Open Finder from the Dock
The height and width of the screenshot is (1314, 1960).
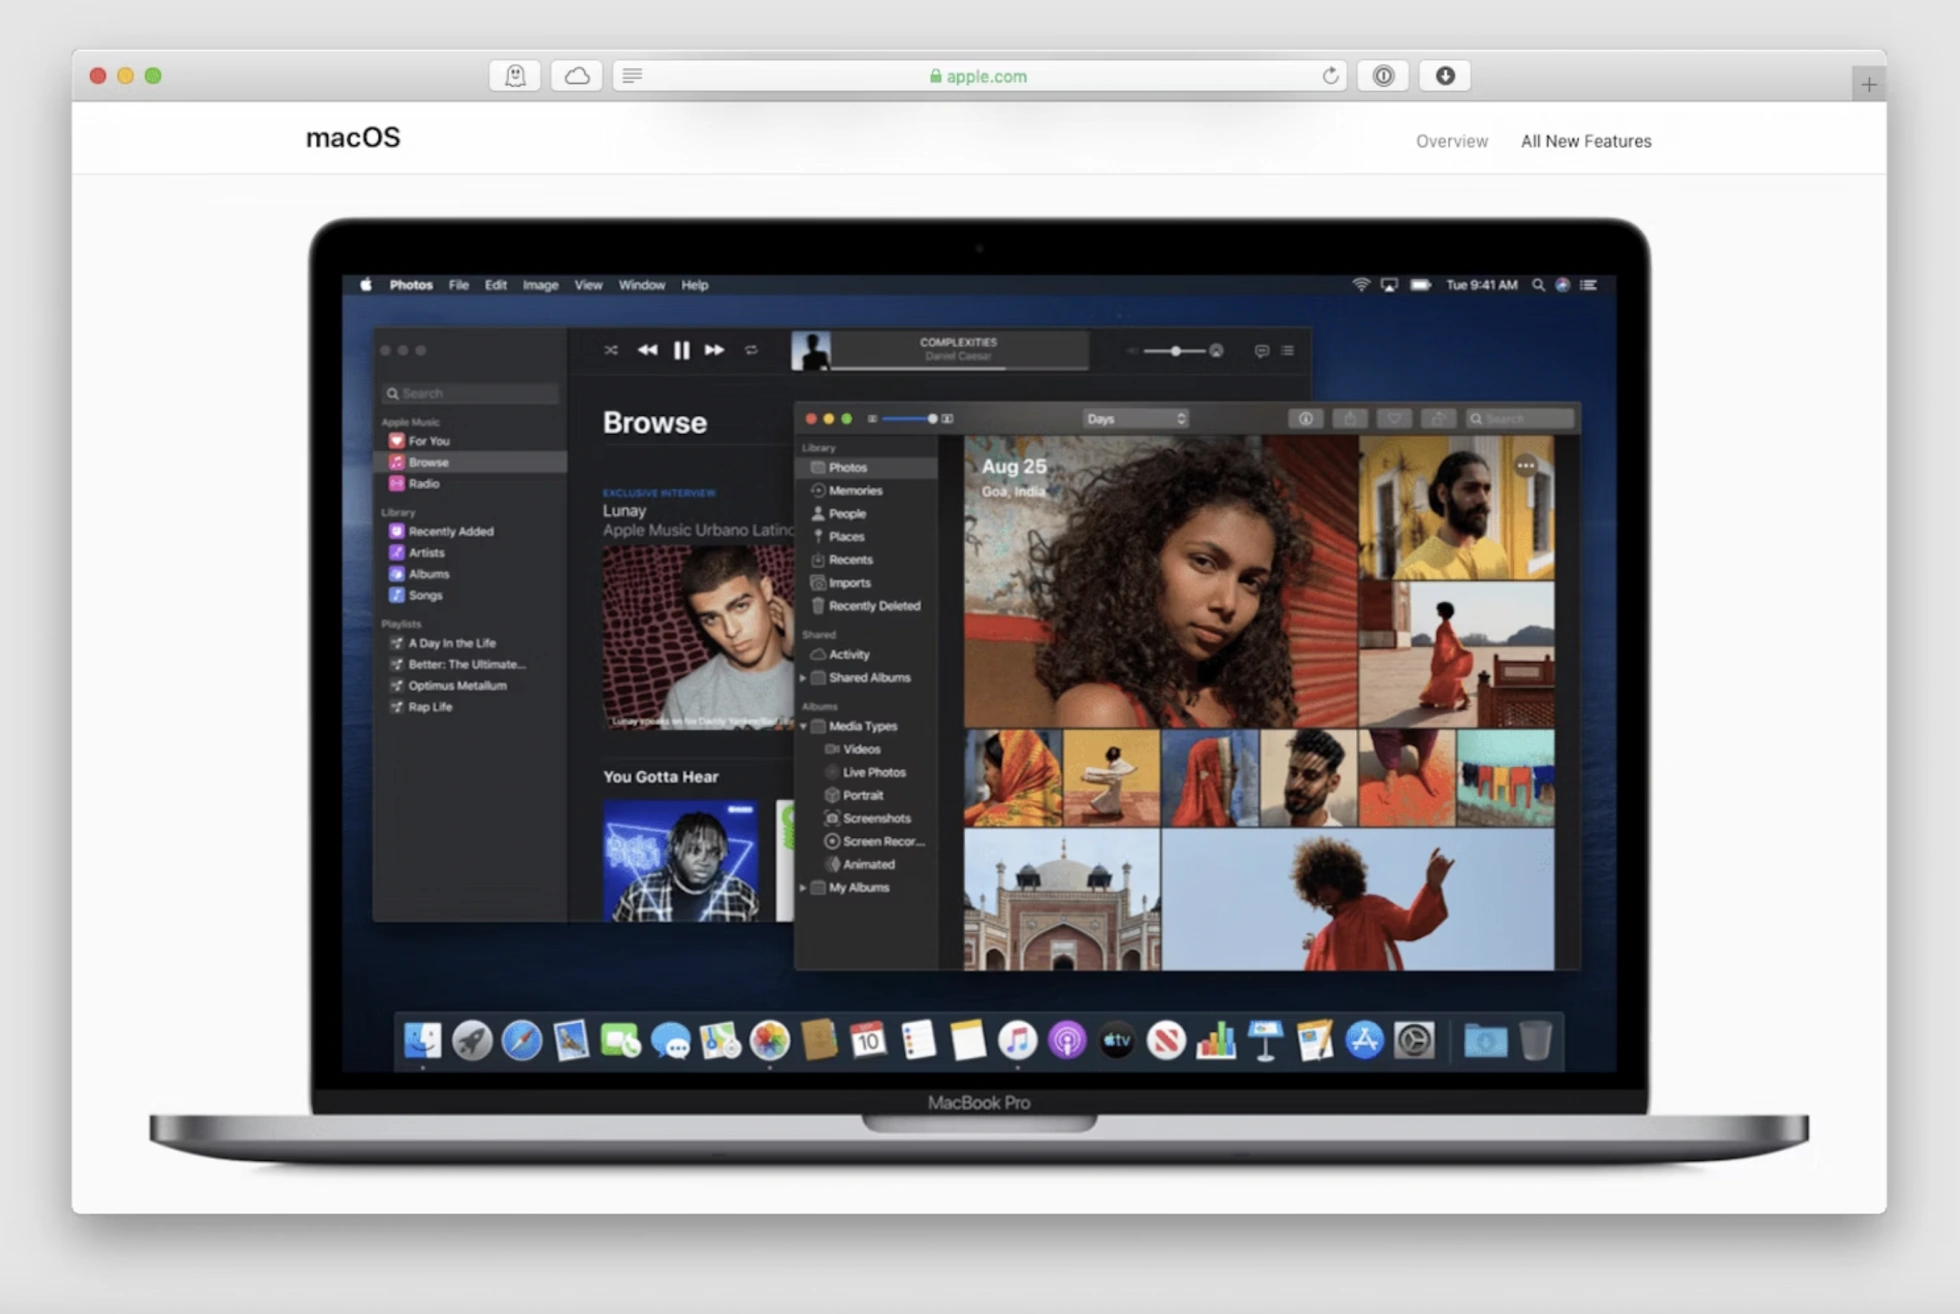click(422, 1041)
